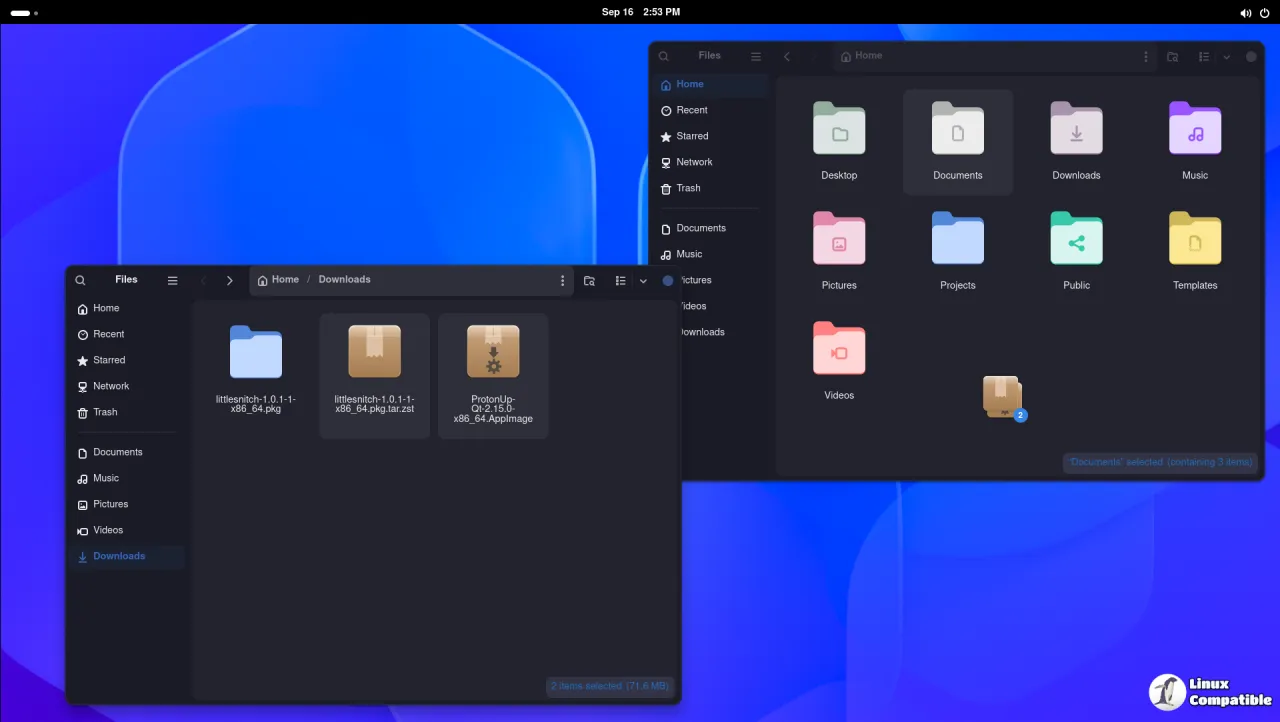Select Network in the Downloads window sidebar

(127, 386)
